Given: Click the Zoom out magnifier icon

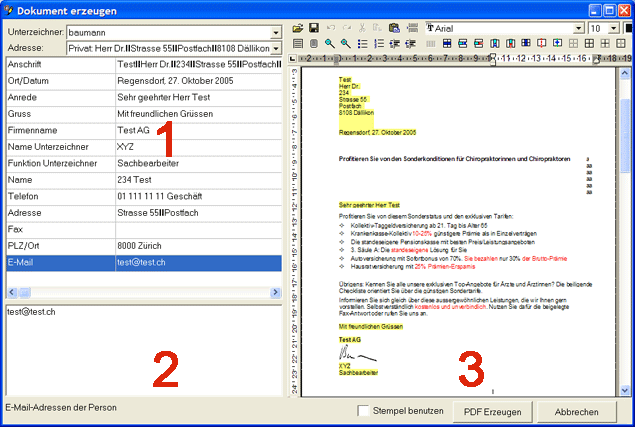Looking at the screenshot, I should (345, 45).
